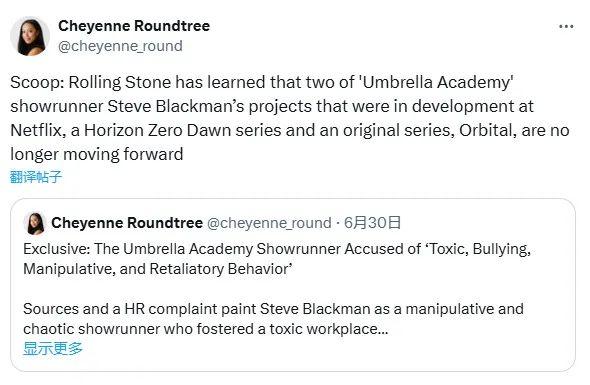
Task: Open the three-dot more options menu
Action: click(566, 26)
